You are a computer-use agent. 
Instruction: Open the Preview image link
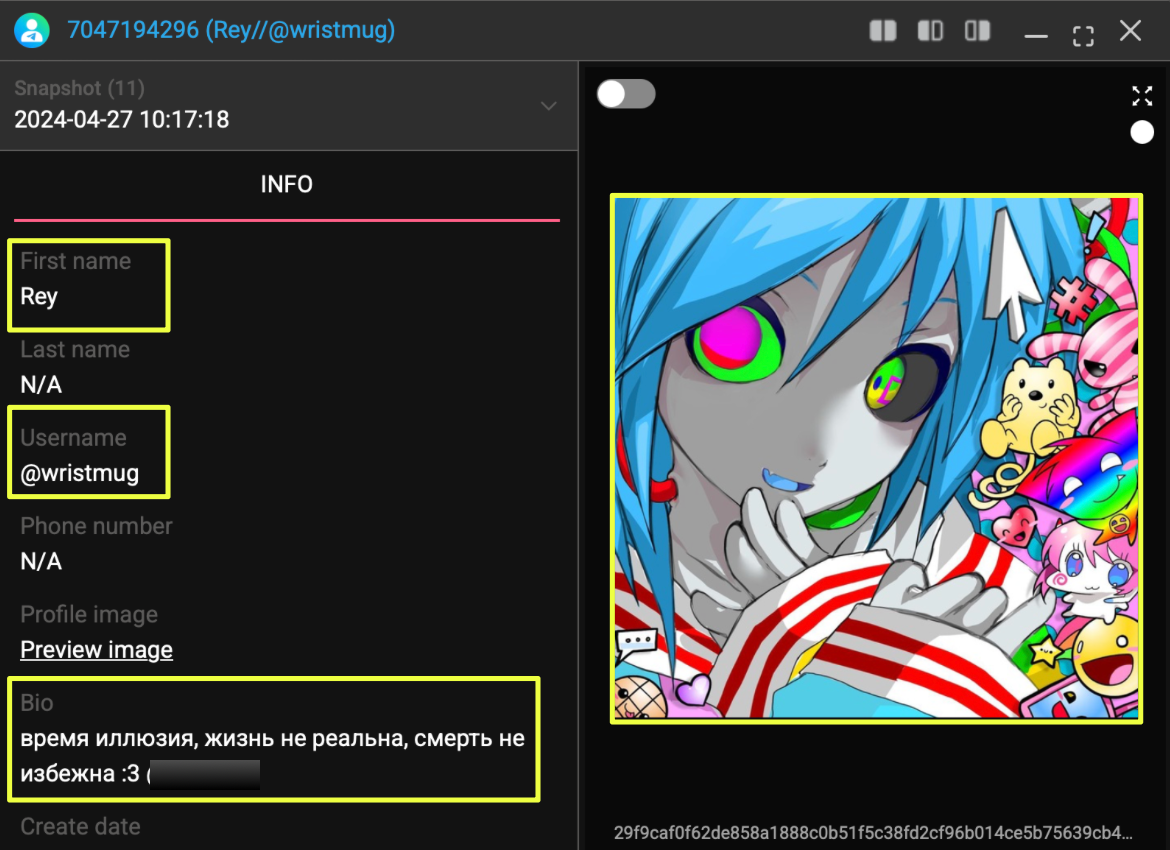[96, 650]
